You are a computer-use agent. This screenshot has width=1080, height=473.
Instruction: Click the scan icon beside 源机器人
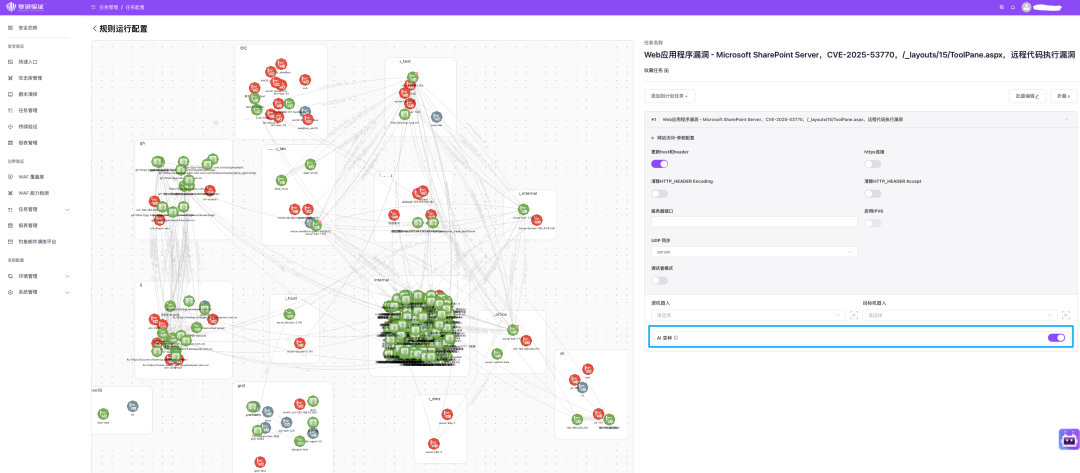853,315
